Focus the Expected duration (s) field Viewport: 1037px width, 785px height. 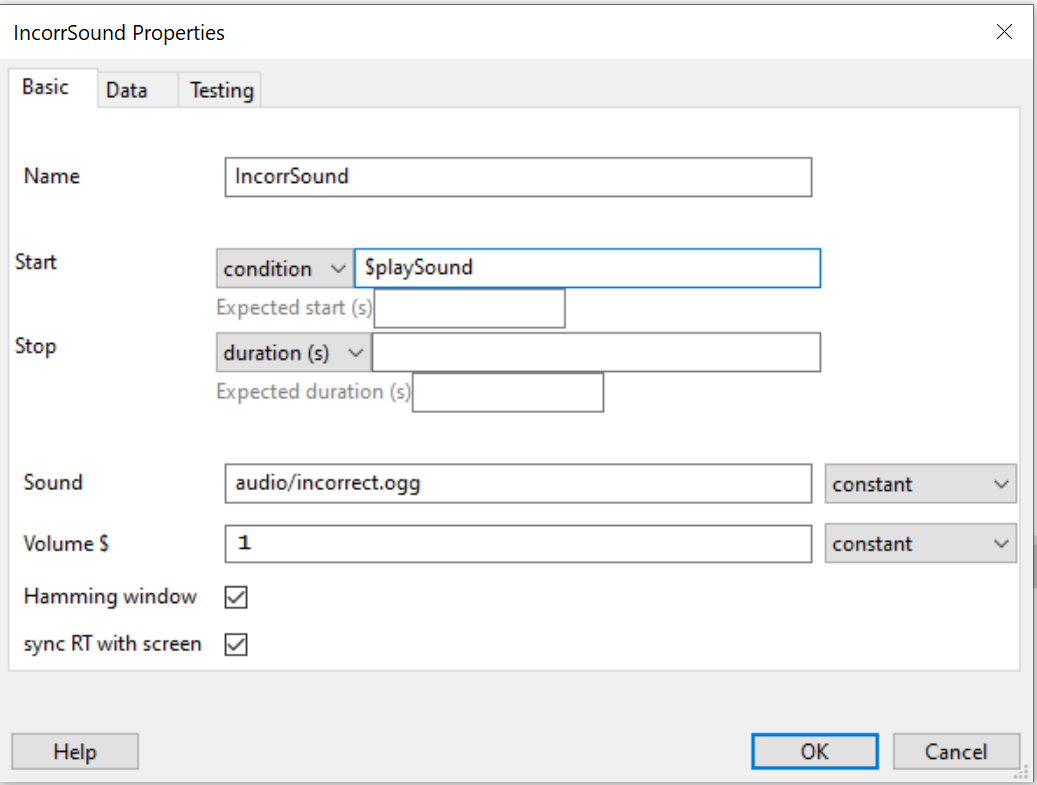coord(508,393)
